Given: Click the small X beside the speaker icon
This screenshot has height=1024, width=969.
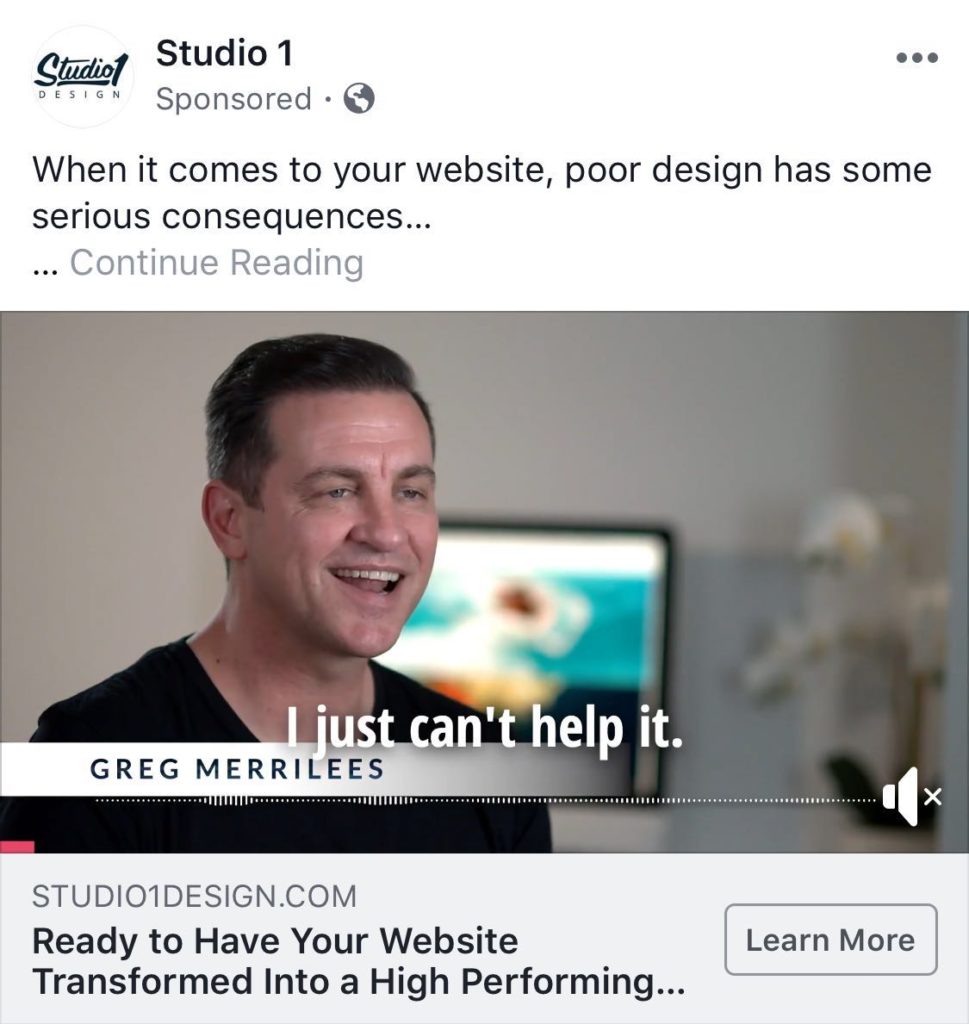Looking at the screenshot, I should [x=933, y=797].
